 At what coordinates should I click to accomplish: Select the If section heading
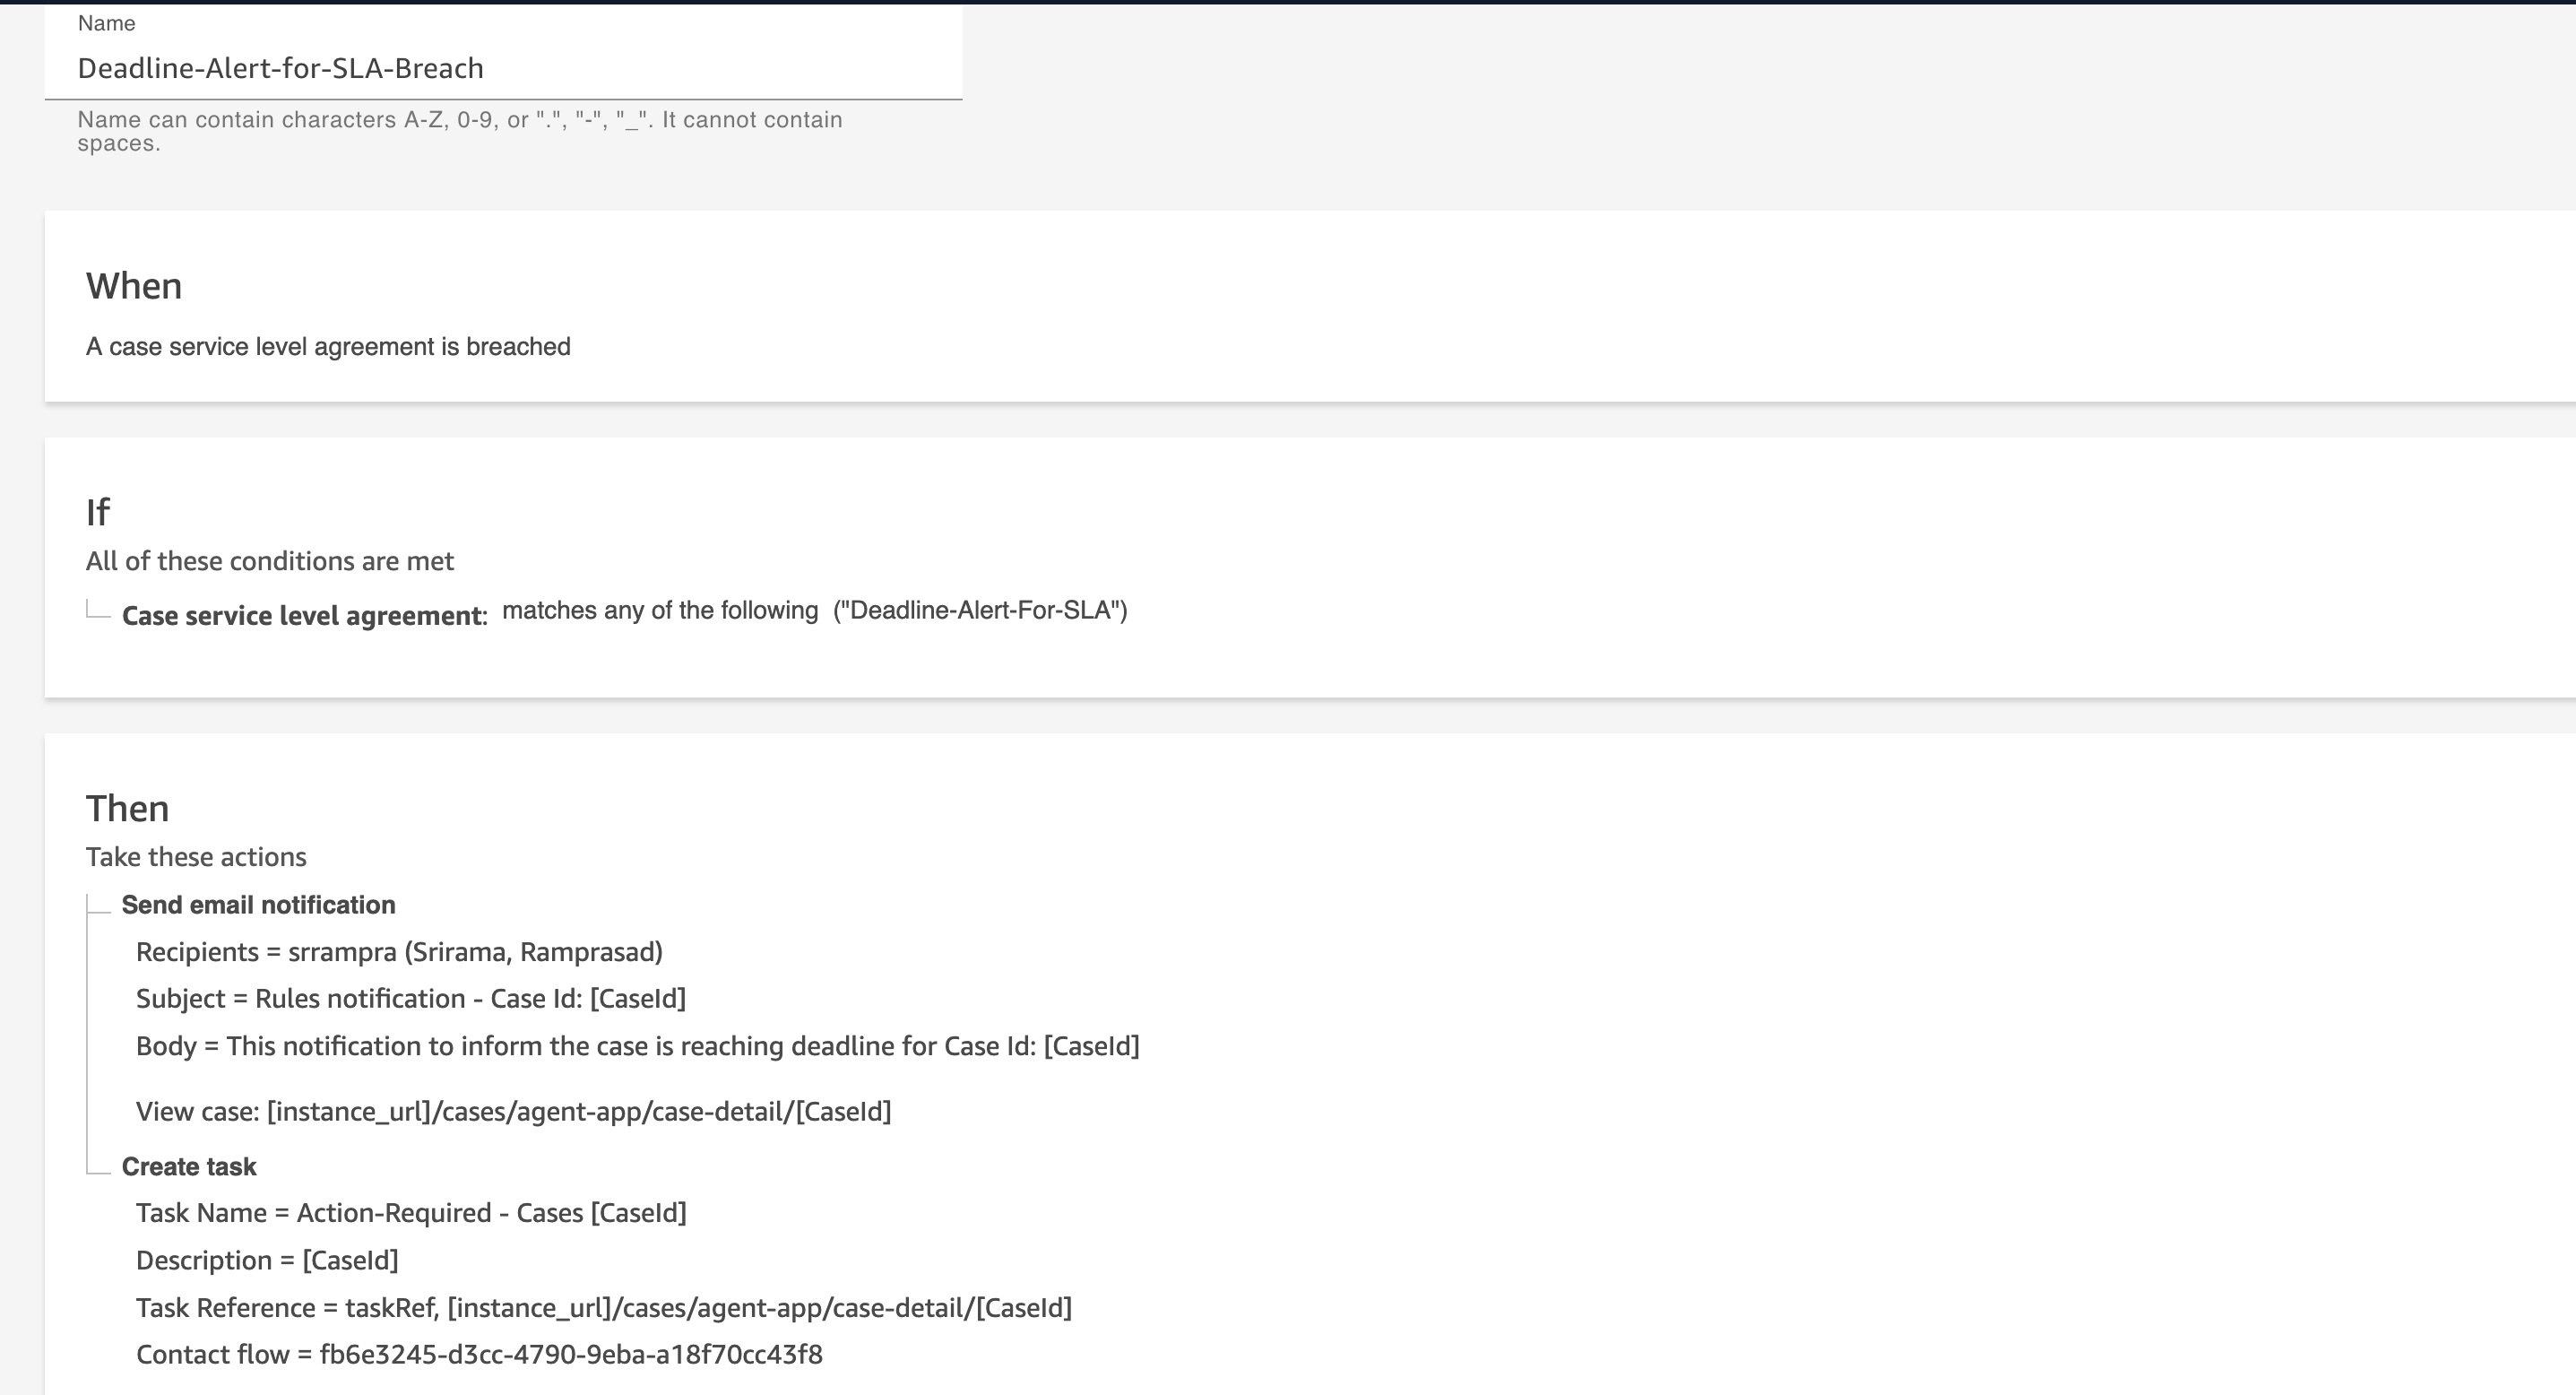click(x=98, y=512)
